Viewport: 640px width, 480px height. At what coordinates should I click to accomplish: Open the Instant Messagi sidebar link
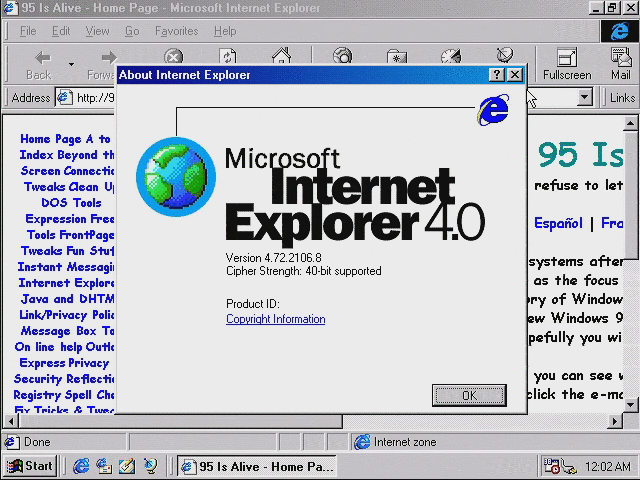[x=66, y=267]
